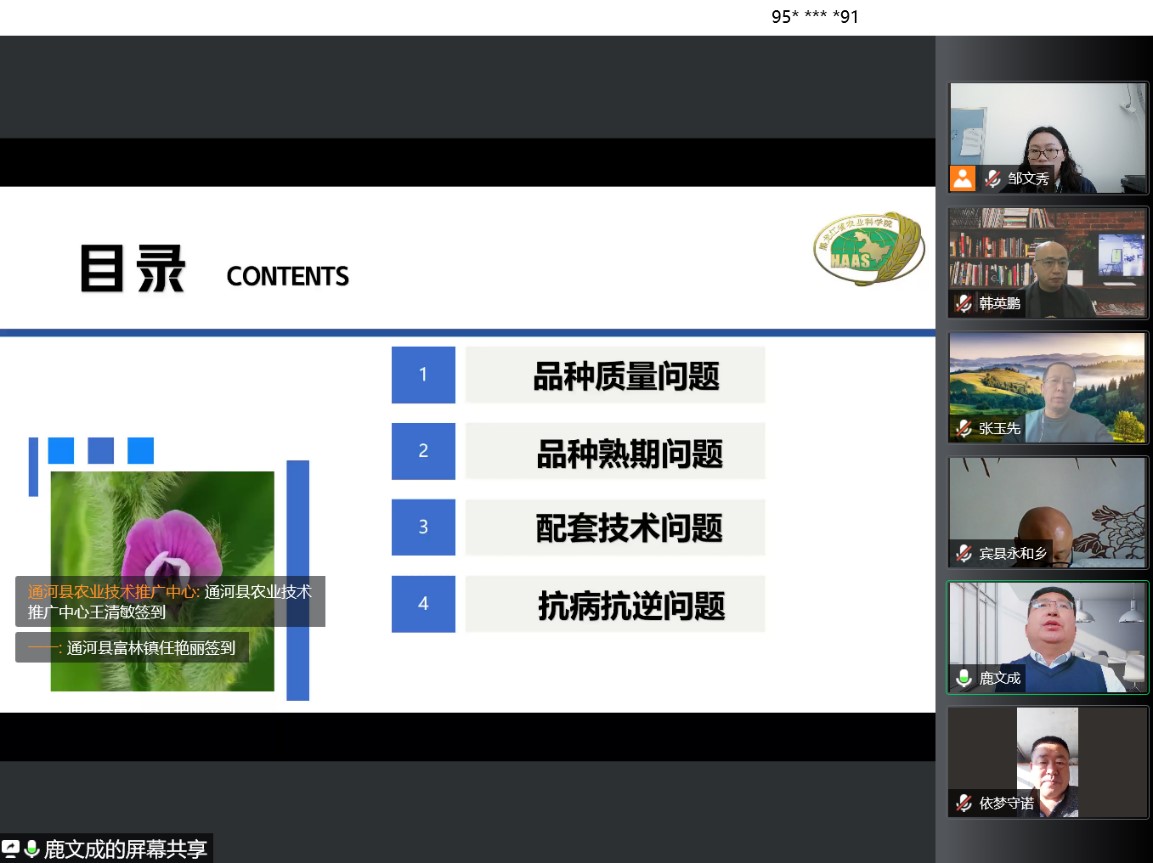The image size is (1153, 863).
Task: Click the slide item 品种质量问题
Action: click(x=626, y=376)
